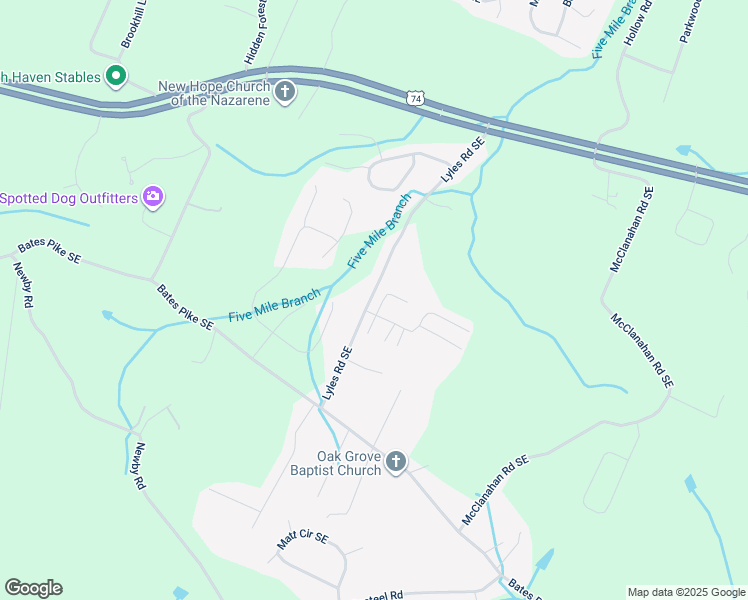Open Spotted Dog Outfitters camera pin
748x600 pixels.
click(x=153, y=197)
